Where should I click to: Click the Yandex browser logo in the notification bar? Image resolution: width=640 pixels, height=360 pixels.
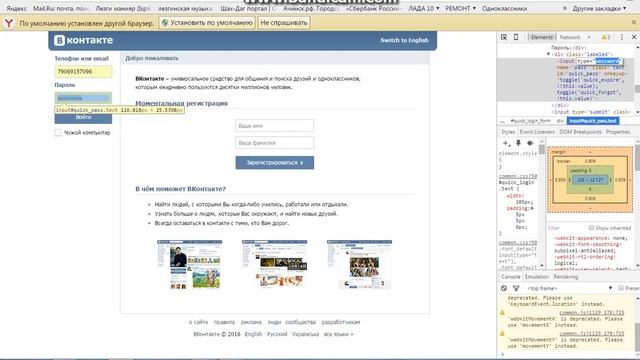(x=8, y=23)
